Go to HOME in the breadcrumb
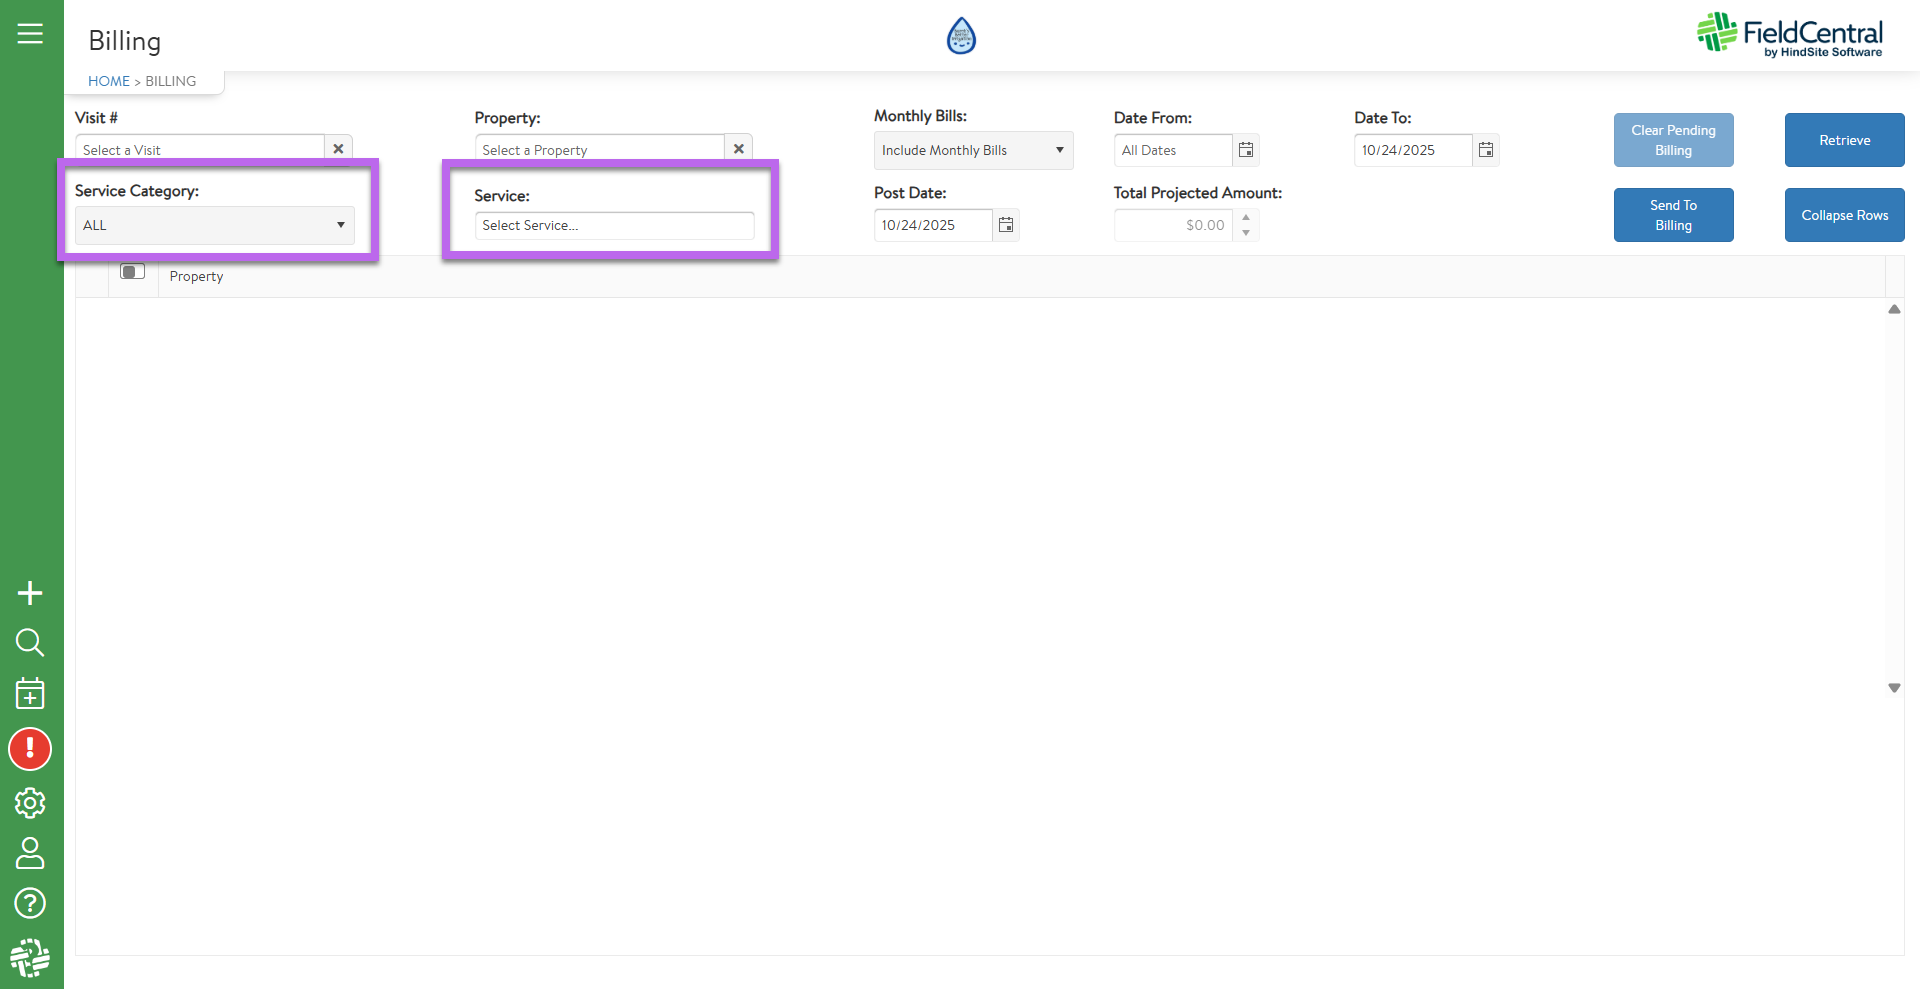 click(108, 81)
